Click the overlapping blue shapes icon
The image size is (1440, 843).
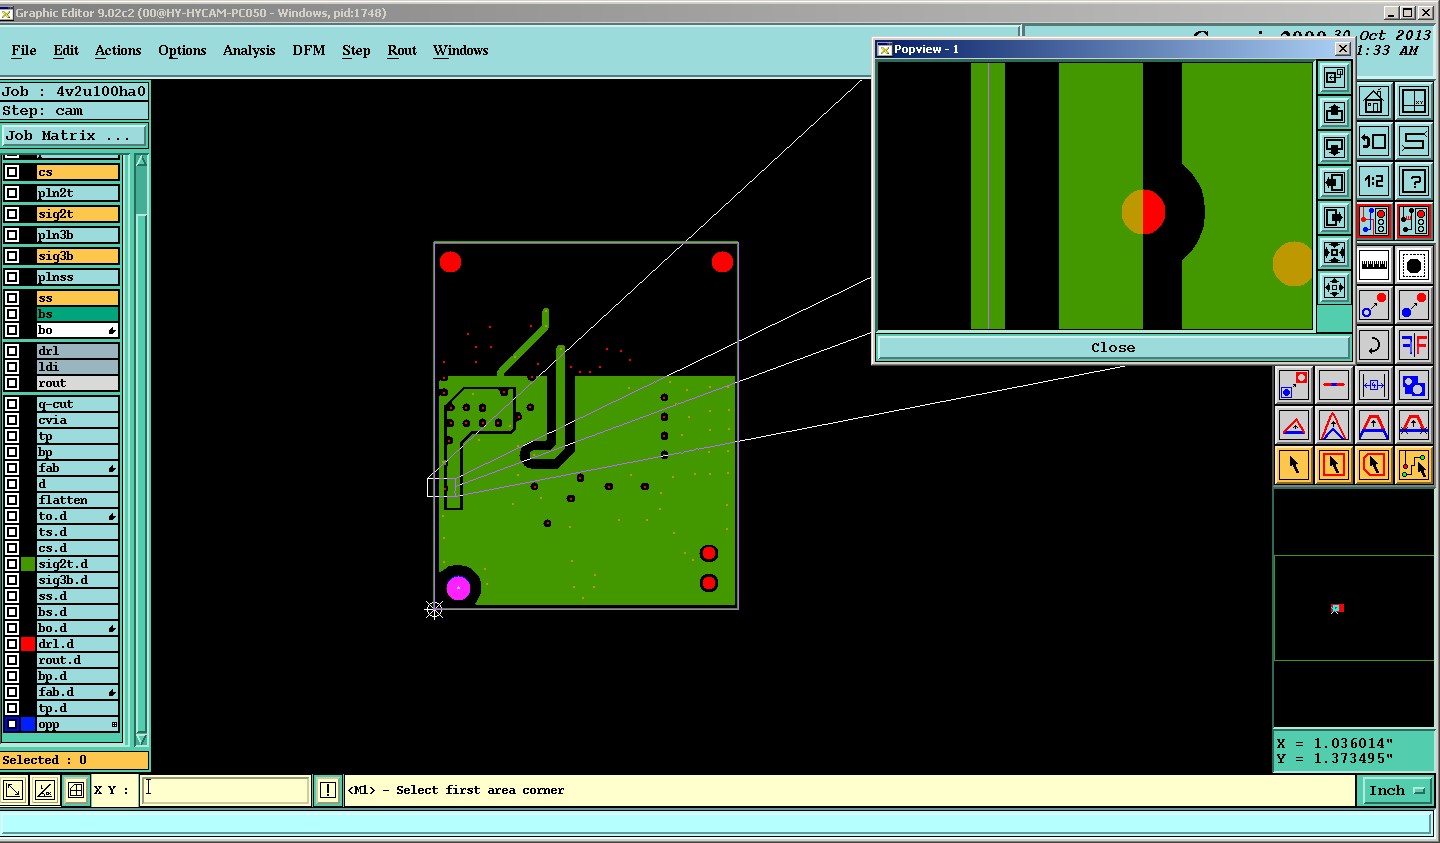(1414, 385)
